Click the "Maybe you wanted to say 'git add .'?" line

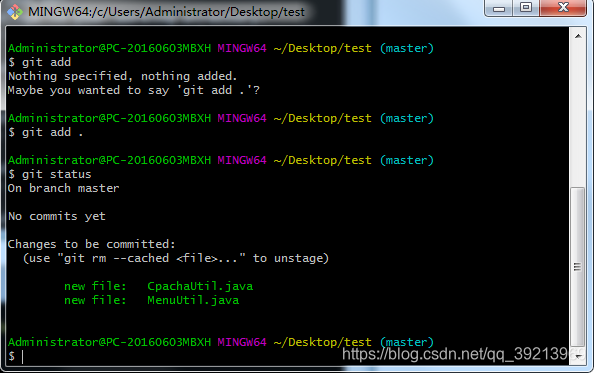(134, 90)
